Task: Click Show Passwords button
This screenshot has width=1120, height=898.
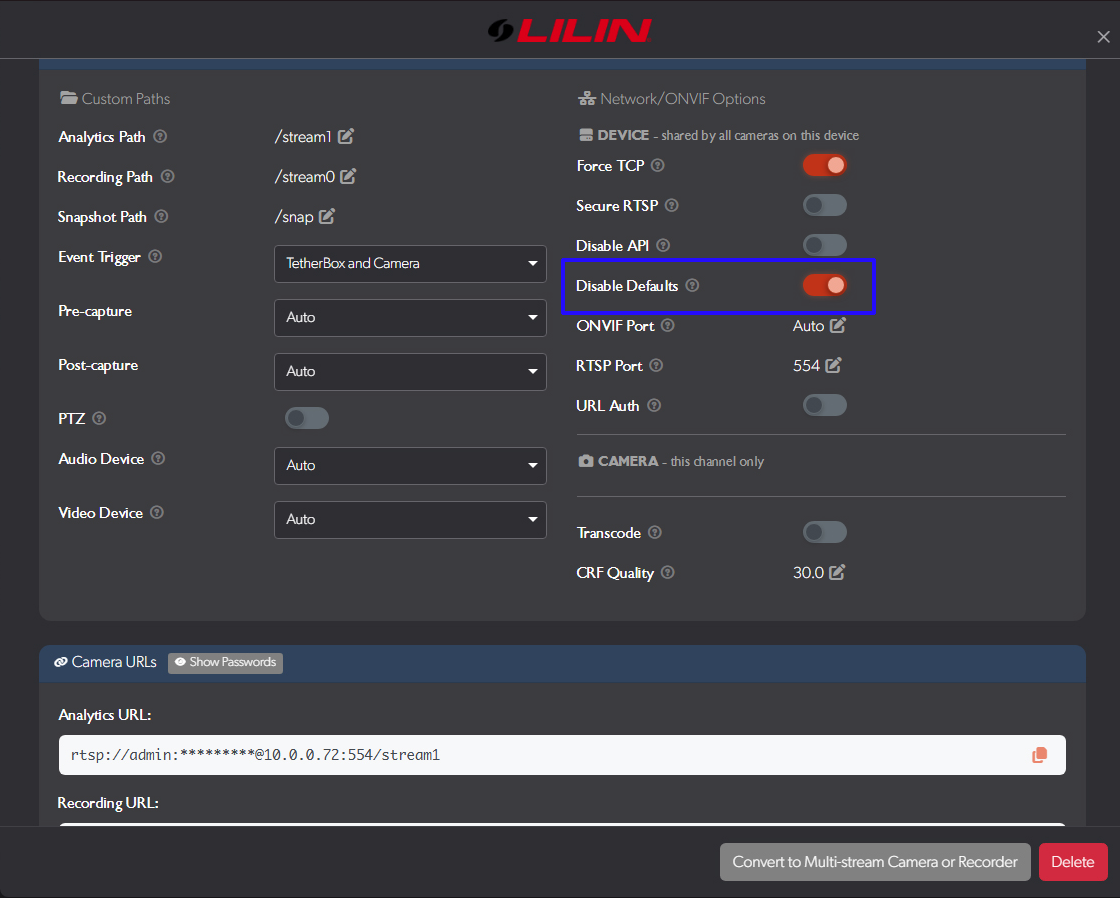Action: click(225, 662)
